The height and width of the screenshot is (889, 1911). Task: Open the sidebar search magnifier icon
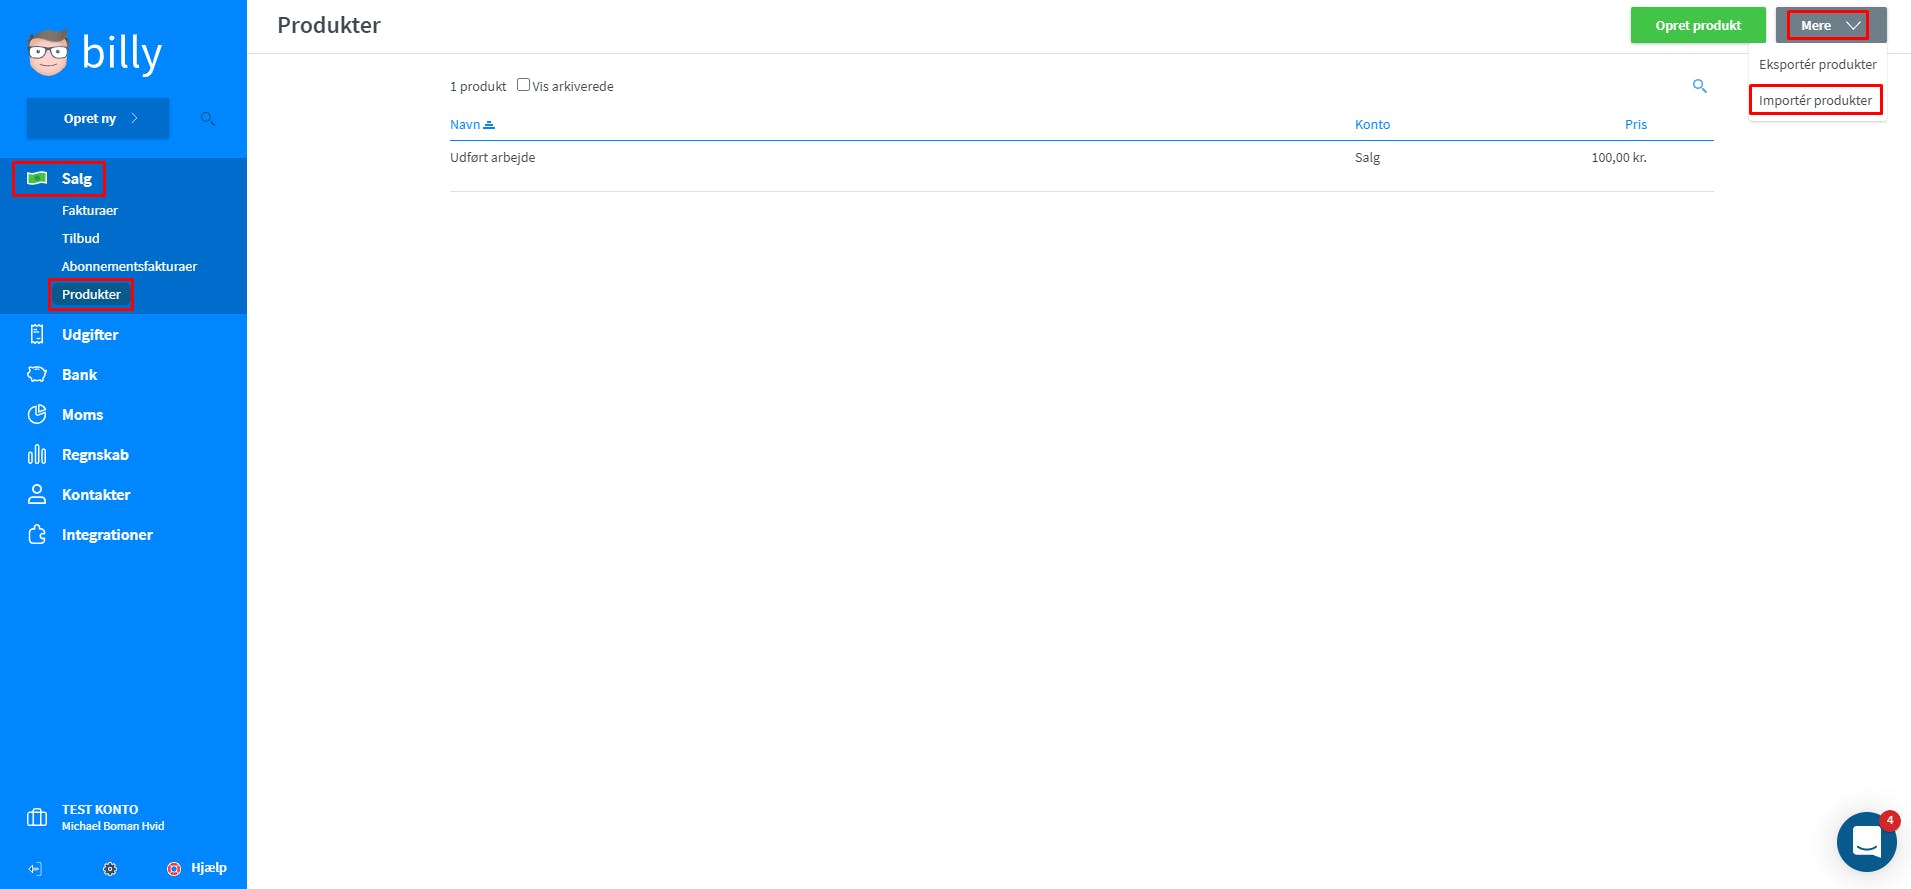pyautogui.click(x=208, y=119)
